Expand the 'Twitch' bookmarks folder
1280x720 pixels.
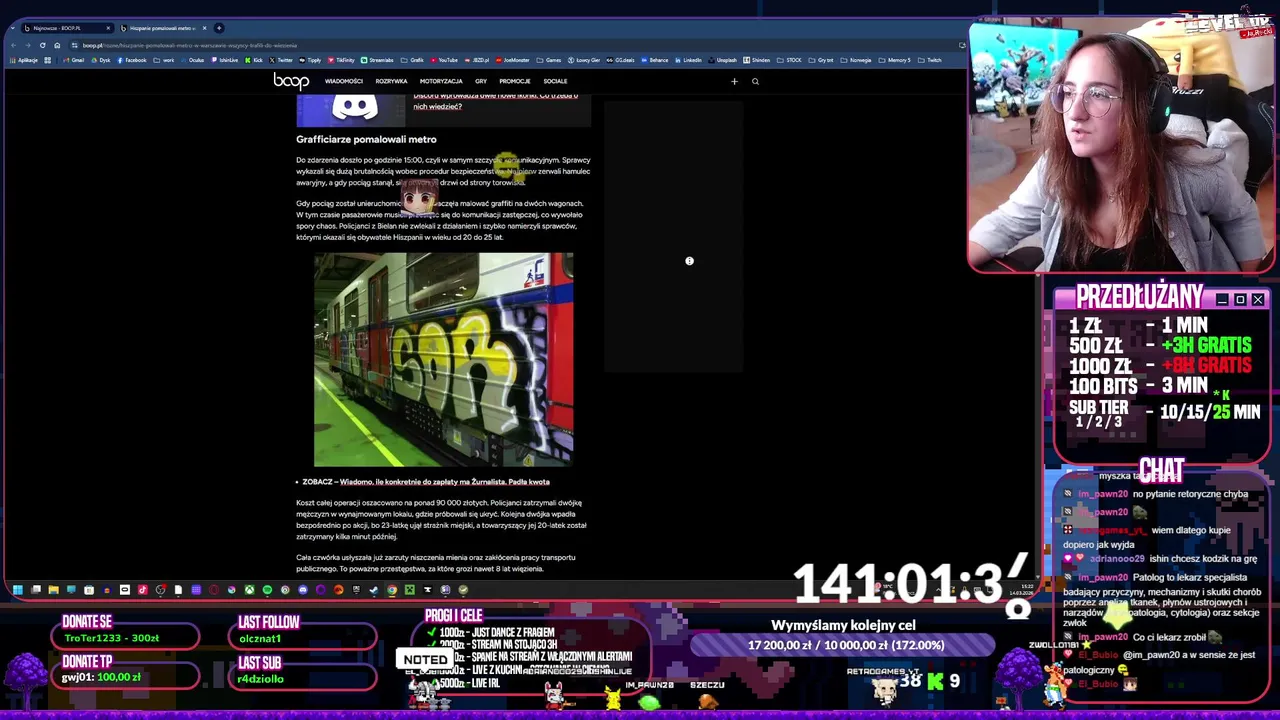[930, 60]
